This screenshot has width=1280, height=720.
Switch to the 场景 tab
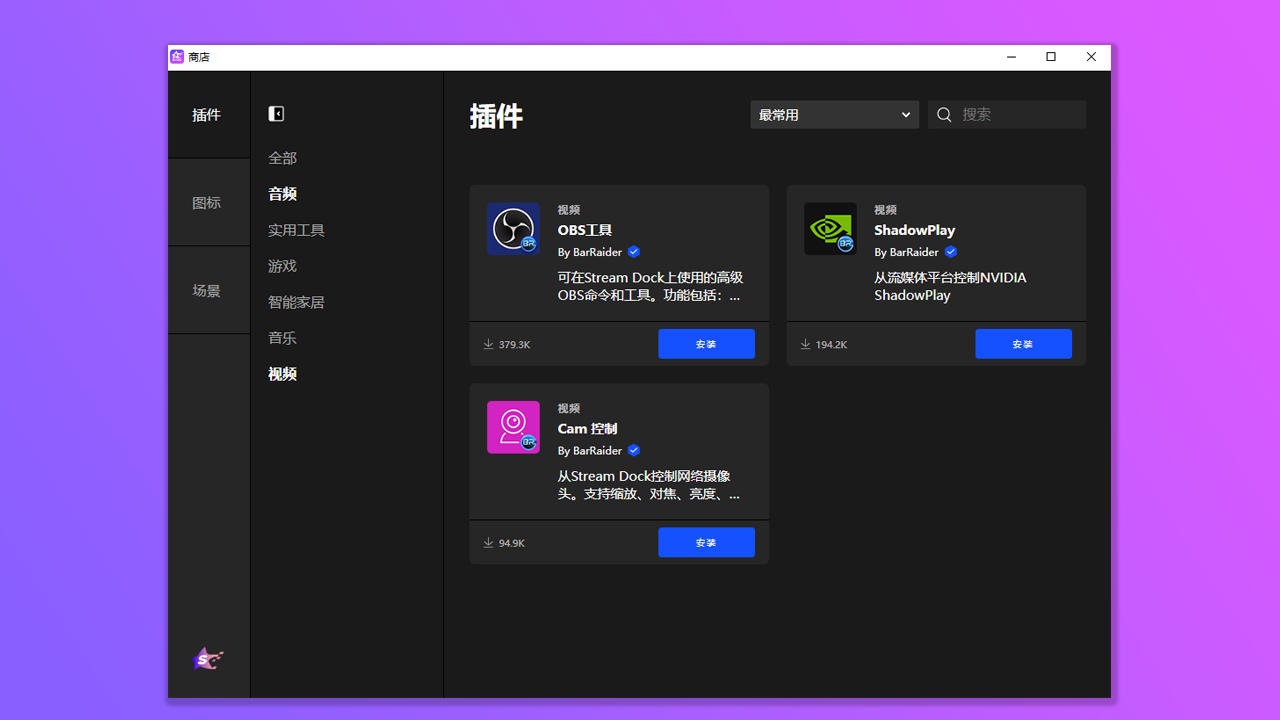pos(207,291)
